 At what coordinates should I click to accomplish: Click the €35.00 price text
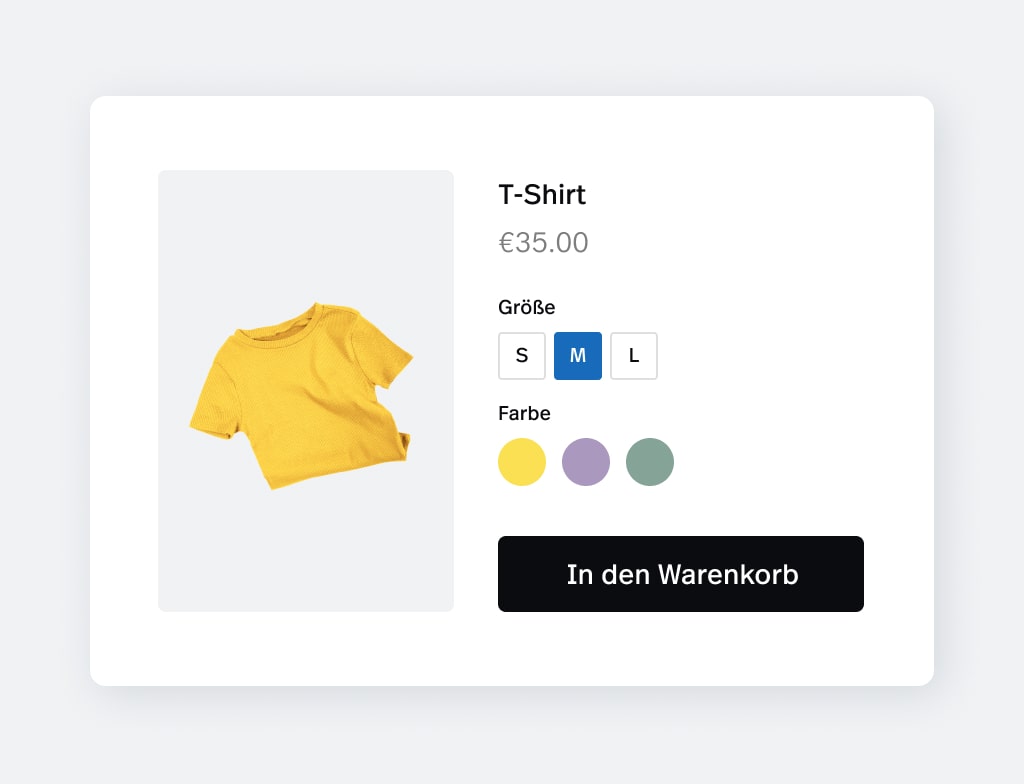(544, 243)
